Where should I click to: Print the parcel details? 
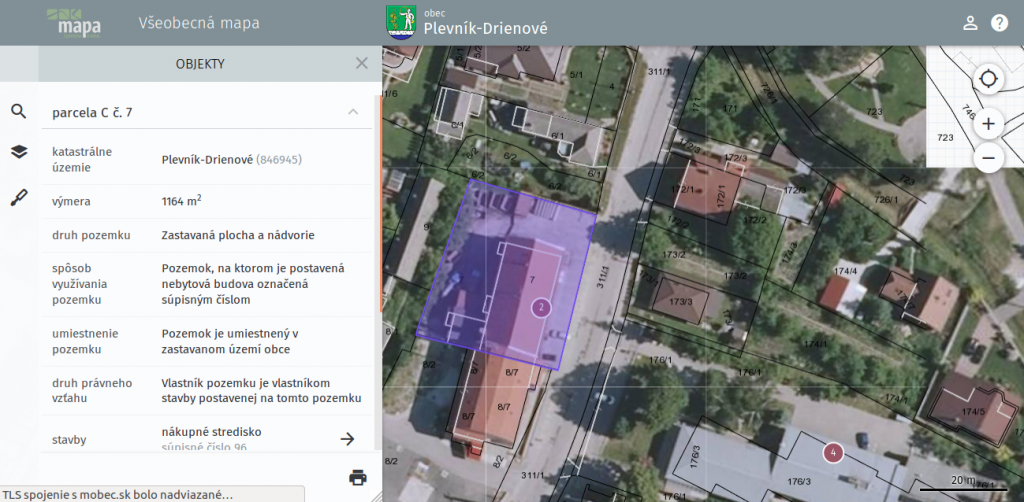pyautogui.click(x=357, y=477)
